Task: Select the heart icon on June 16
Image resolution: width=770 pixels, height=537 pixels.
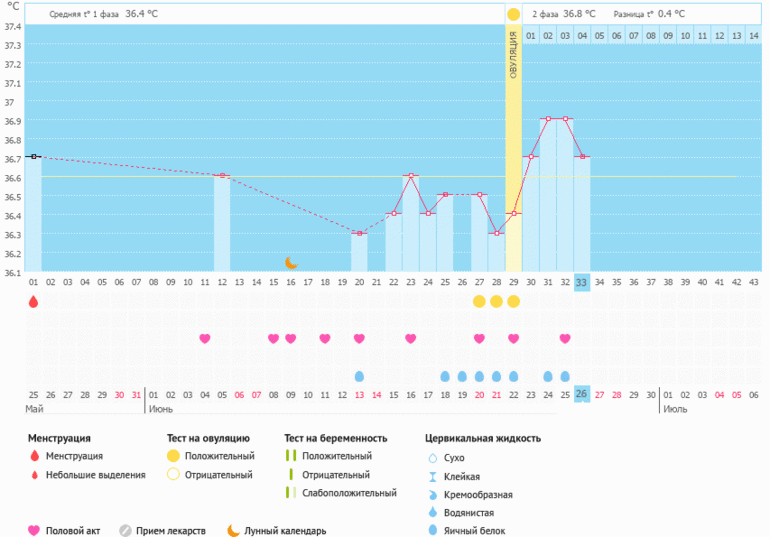Action: coord(410,339)
